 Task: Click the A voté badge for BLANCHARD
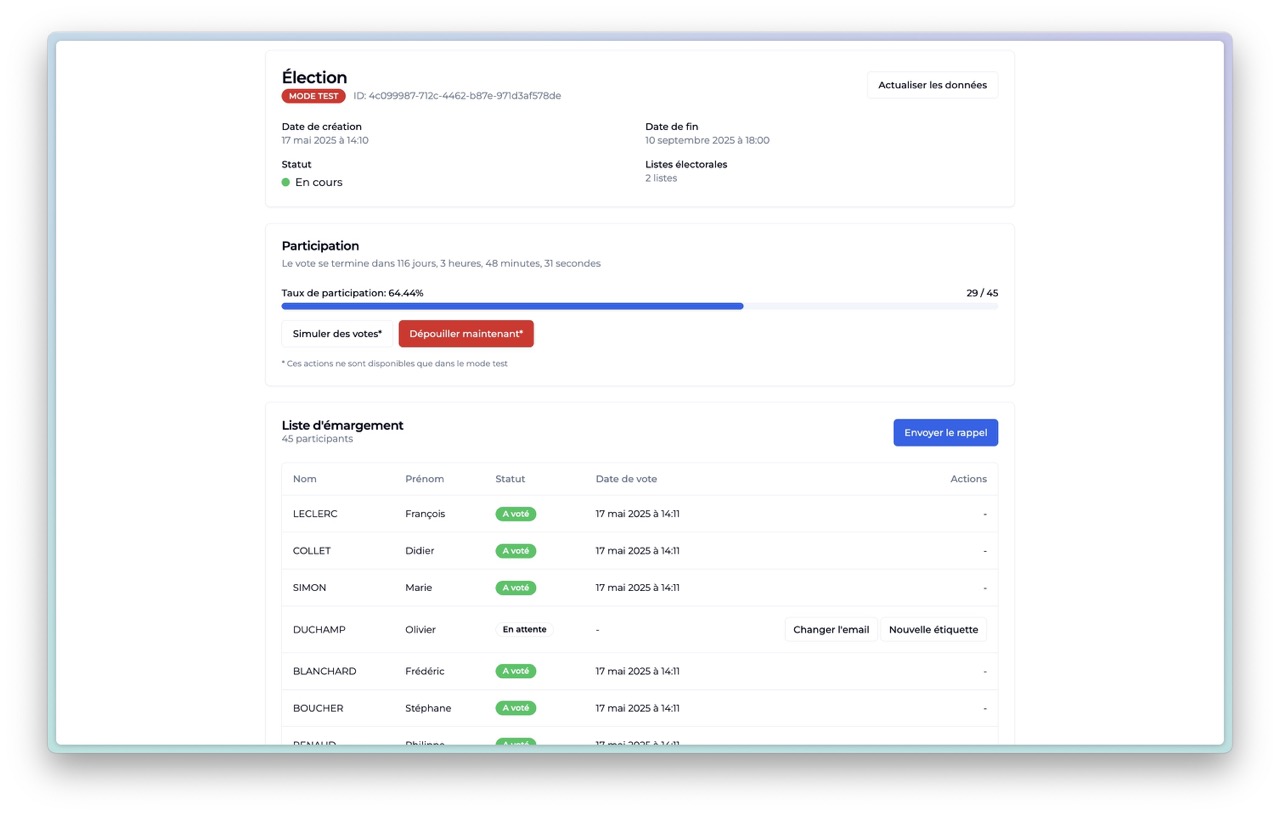click(516, 671)
